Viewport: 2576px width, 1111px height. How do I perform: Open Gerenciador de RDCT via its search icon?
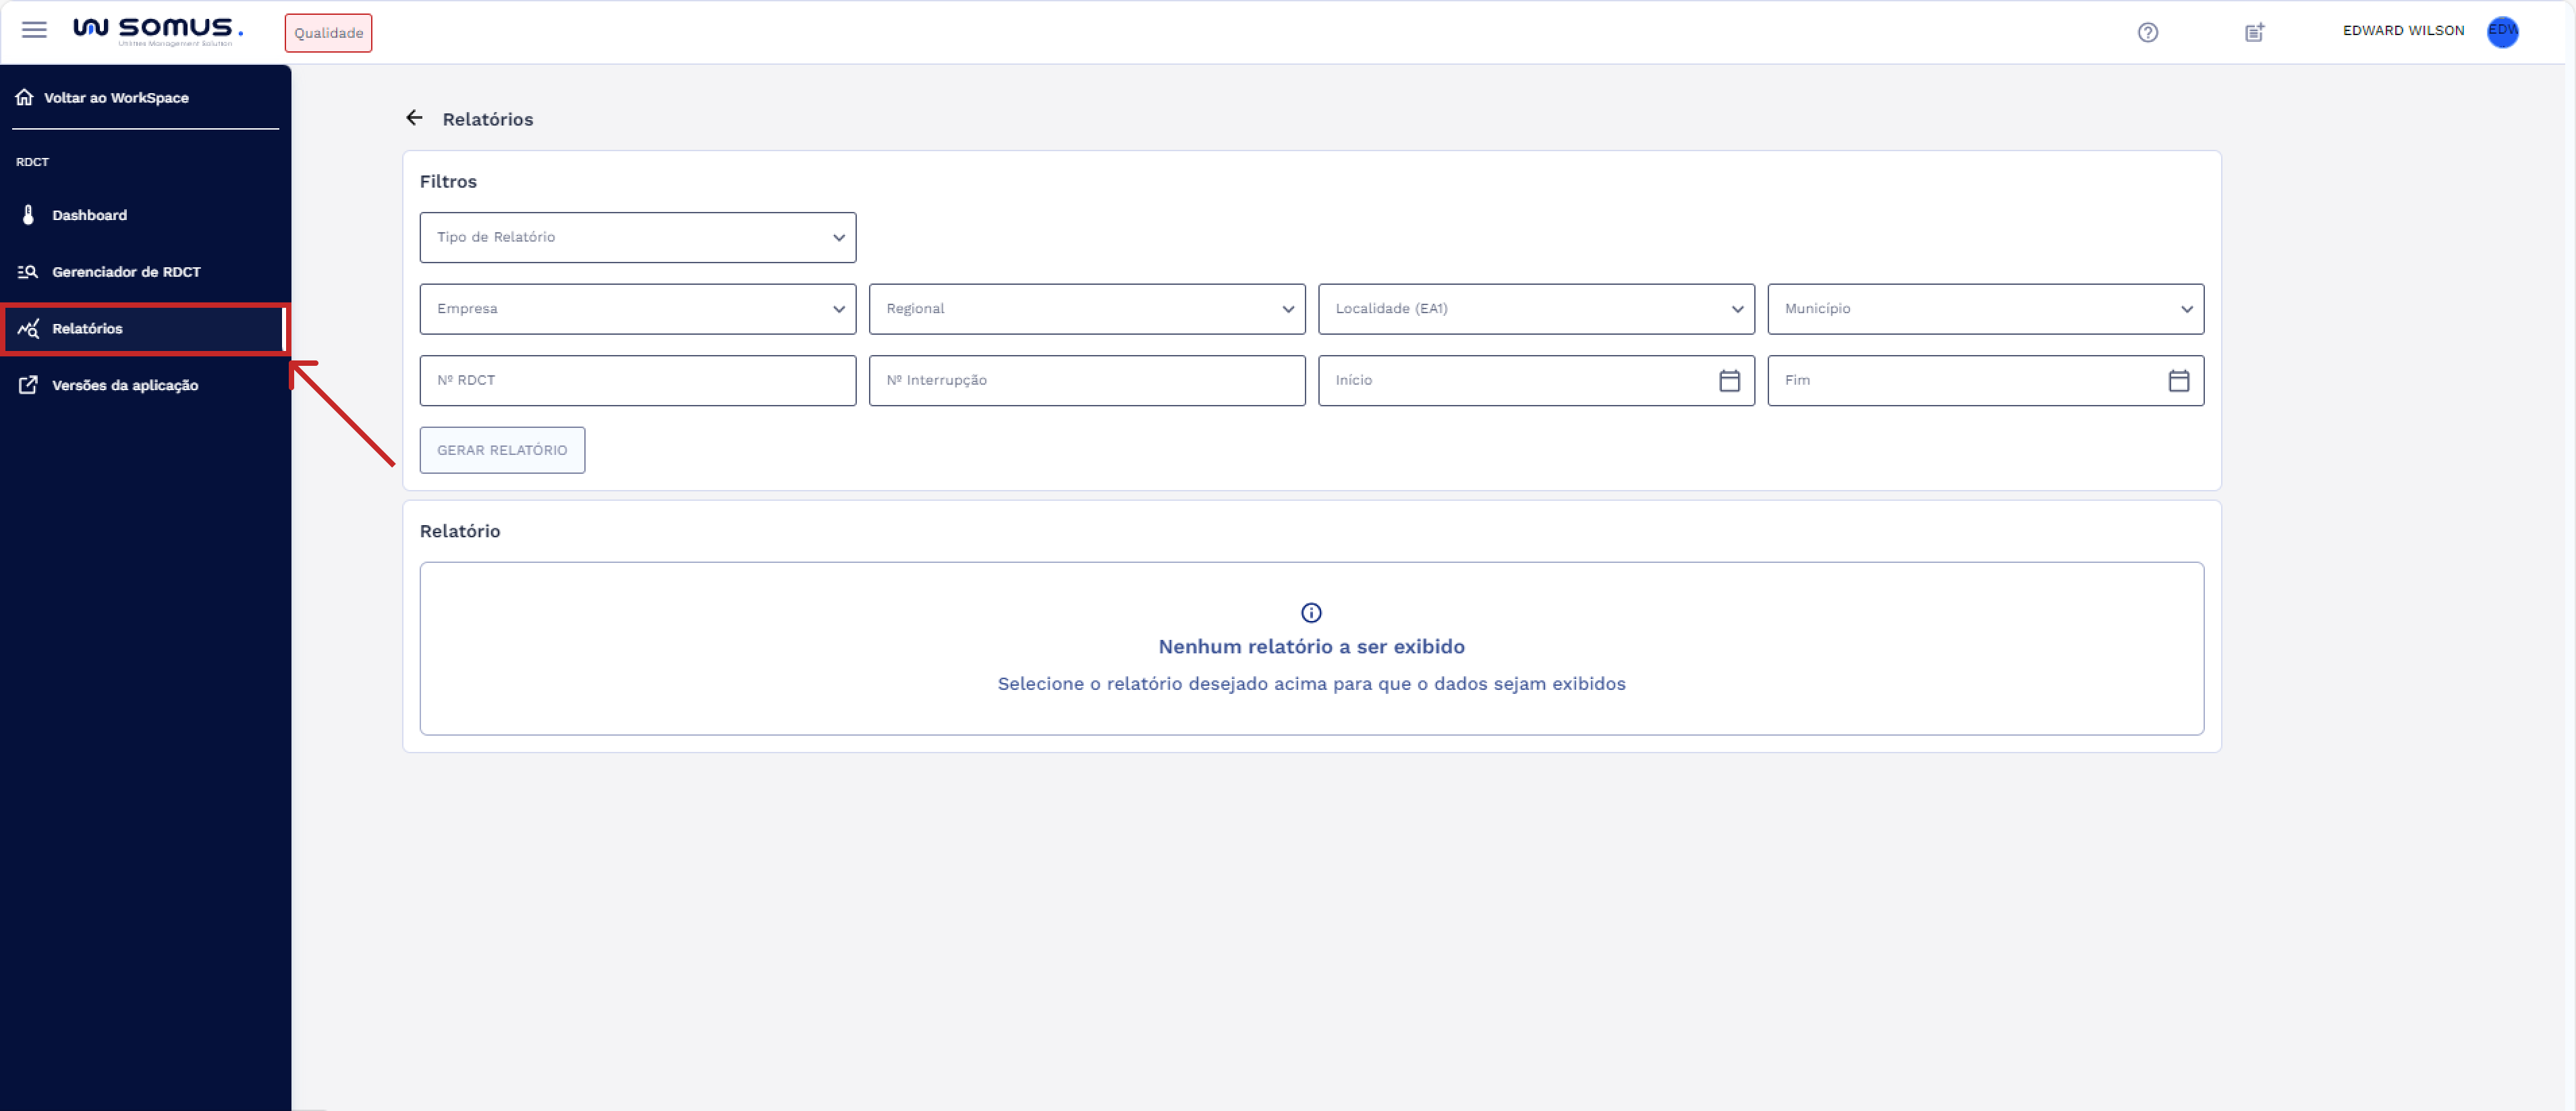click(29, 271)
